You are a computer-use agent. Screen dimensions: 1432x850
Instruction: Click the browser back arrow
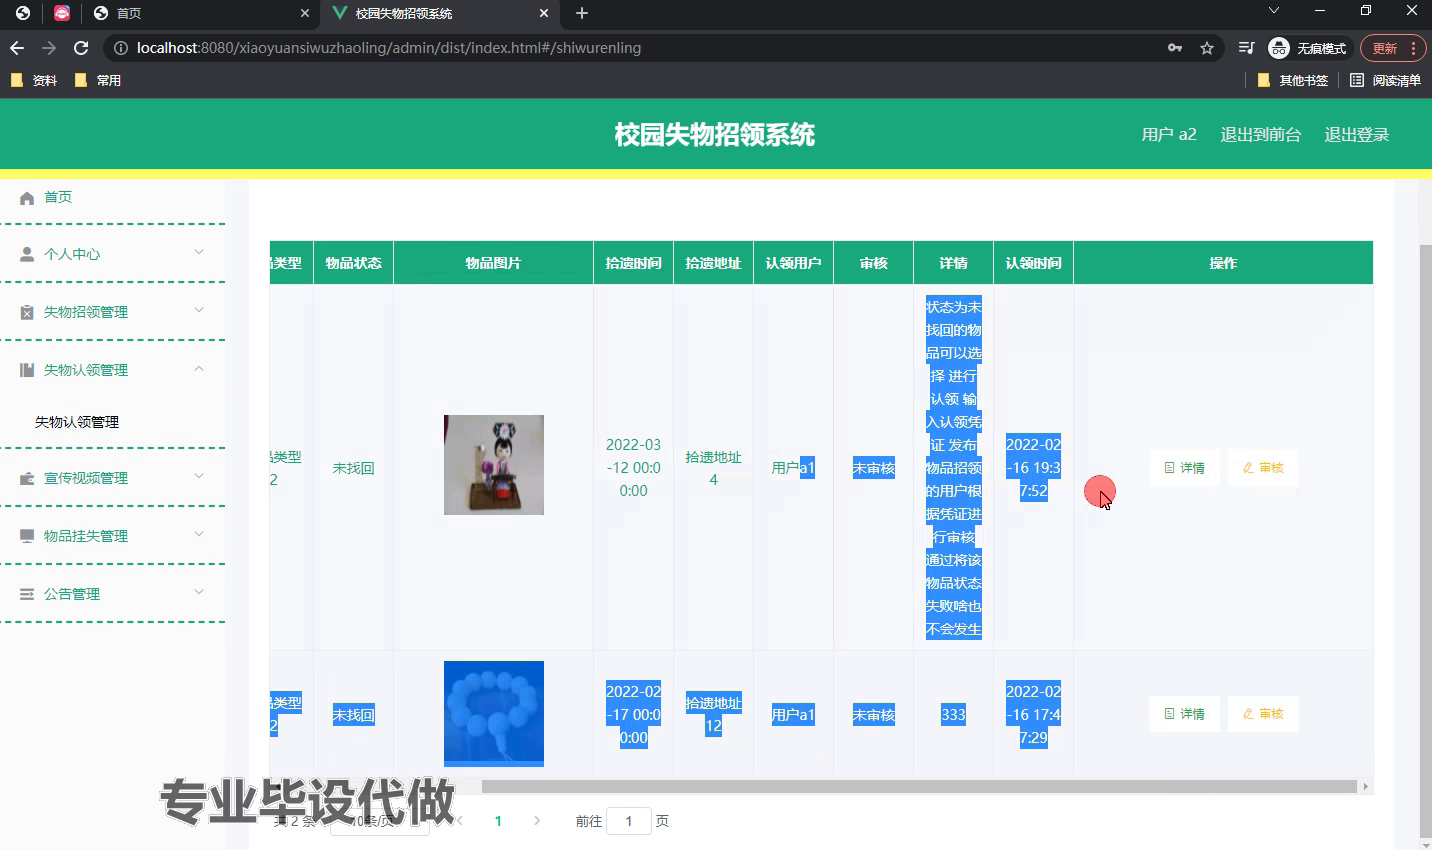tap(17, 48)
